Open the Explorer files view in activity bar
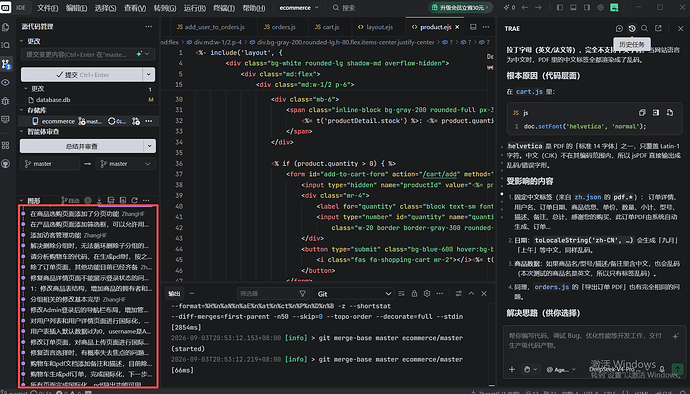 coord(6,27)
